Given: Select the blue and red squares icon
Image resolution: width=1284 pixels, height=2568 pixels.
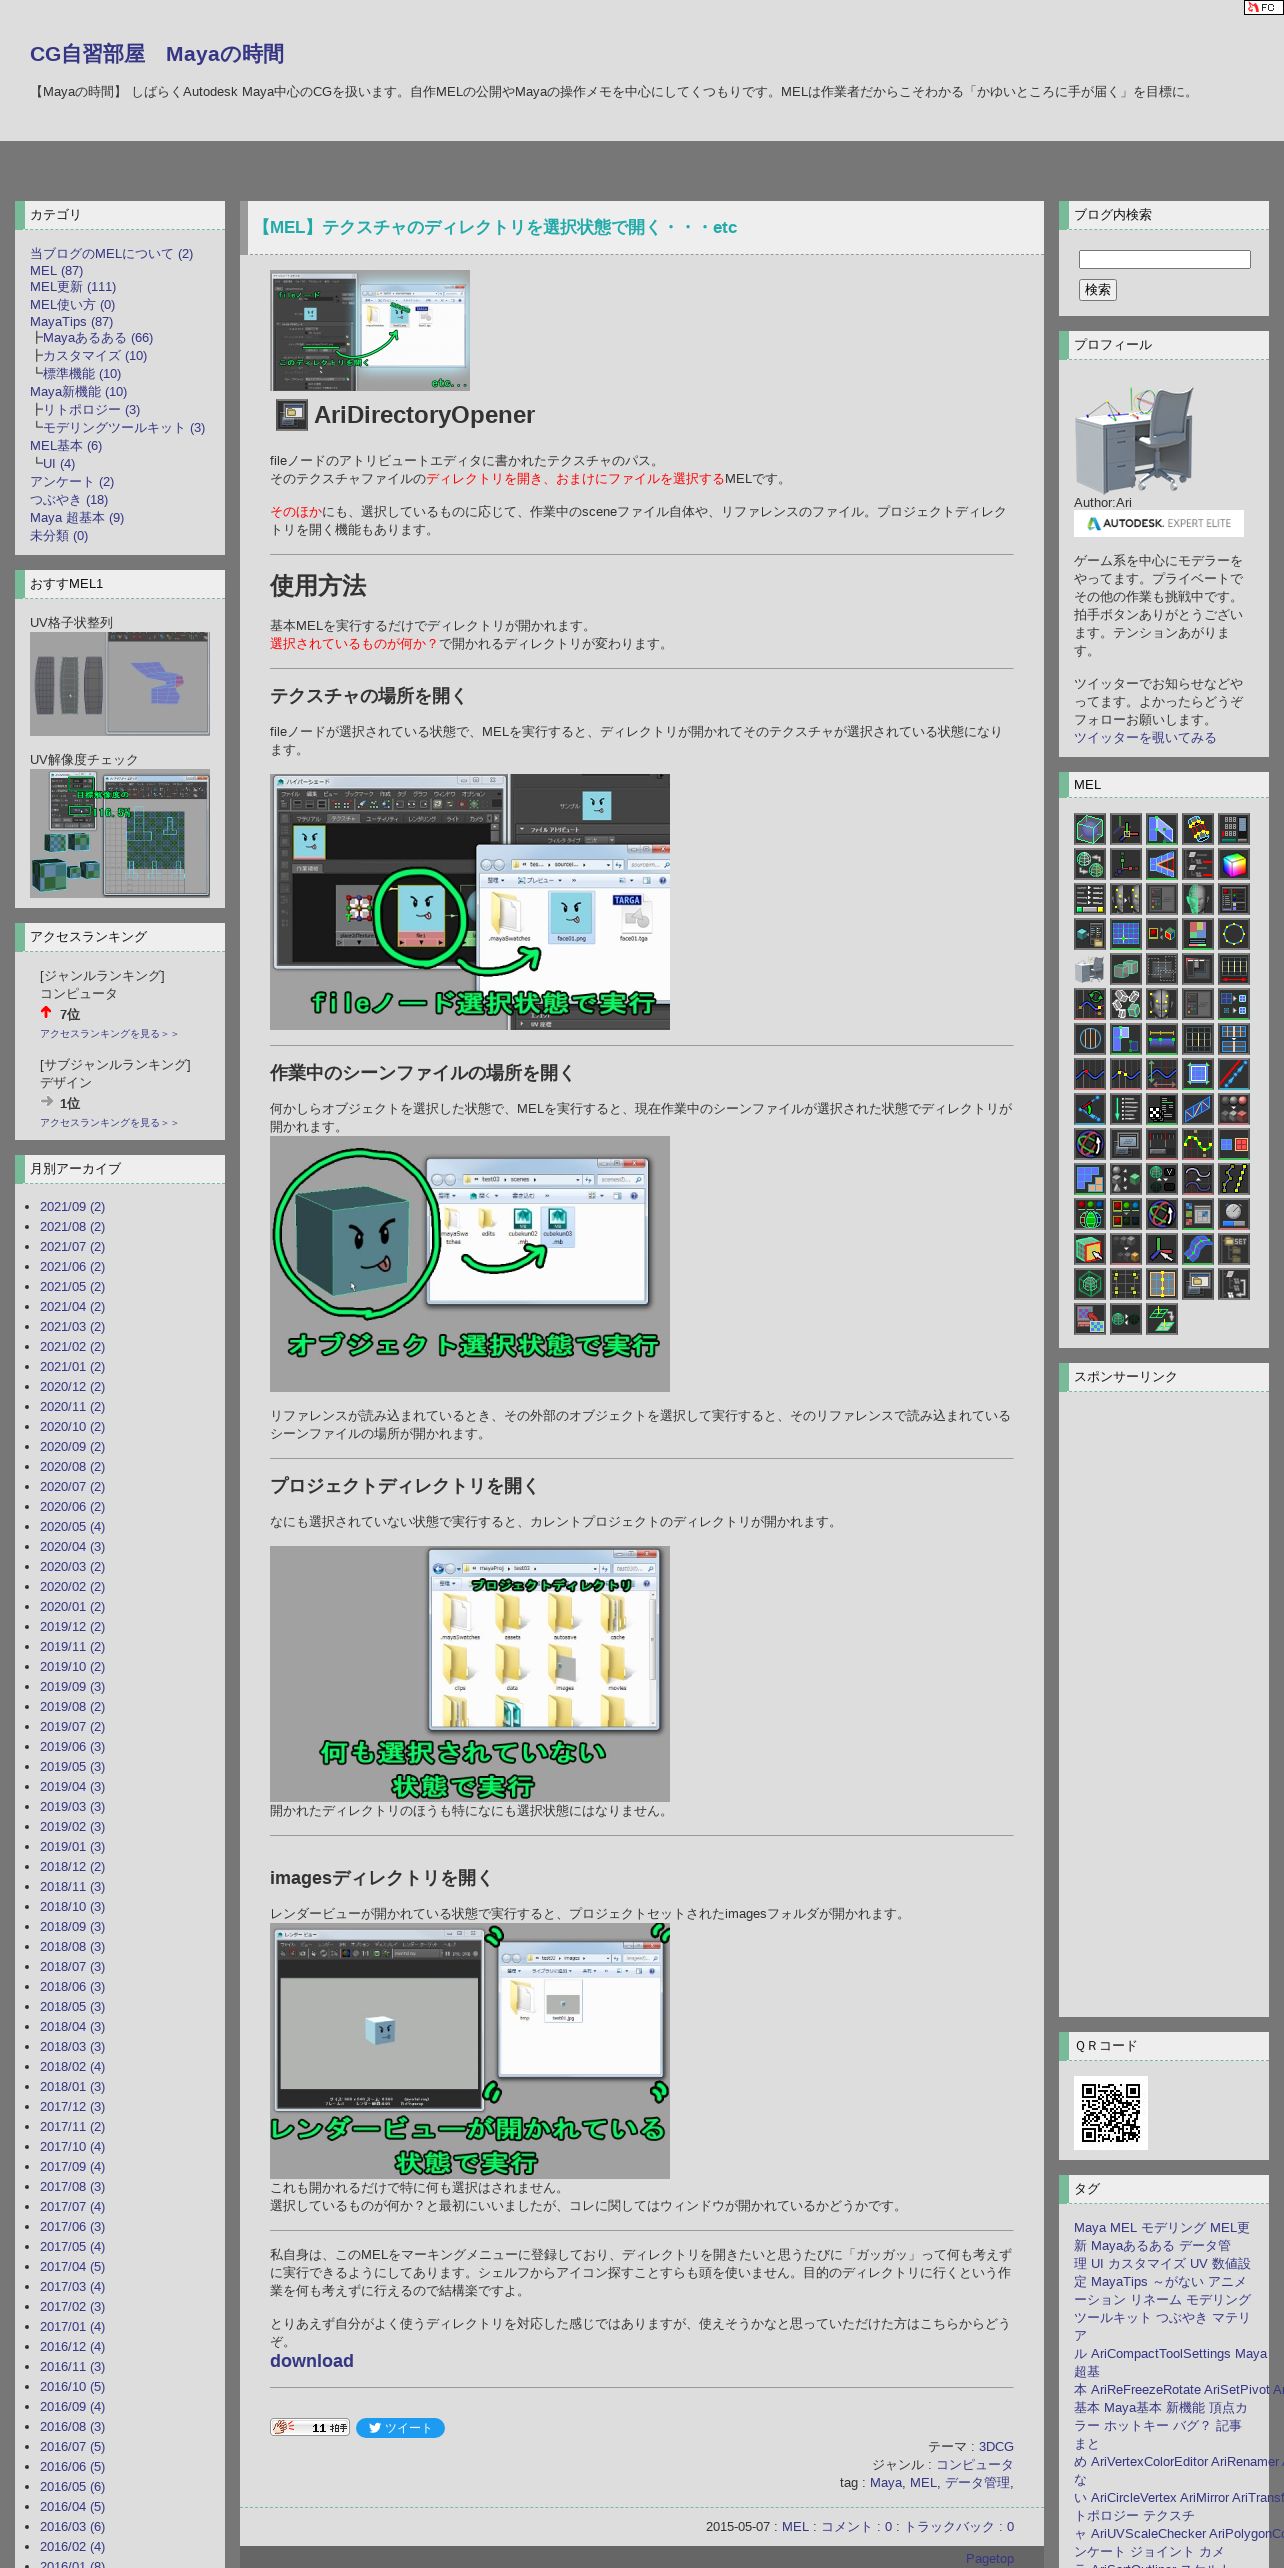Looking at the screenshot, I should click(x=1234, y=1144).
